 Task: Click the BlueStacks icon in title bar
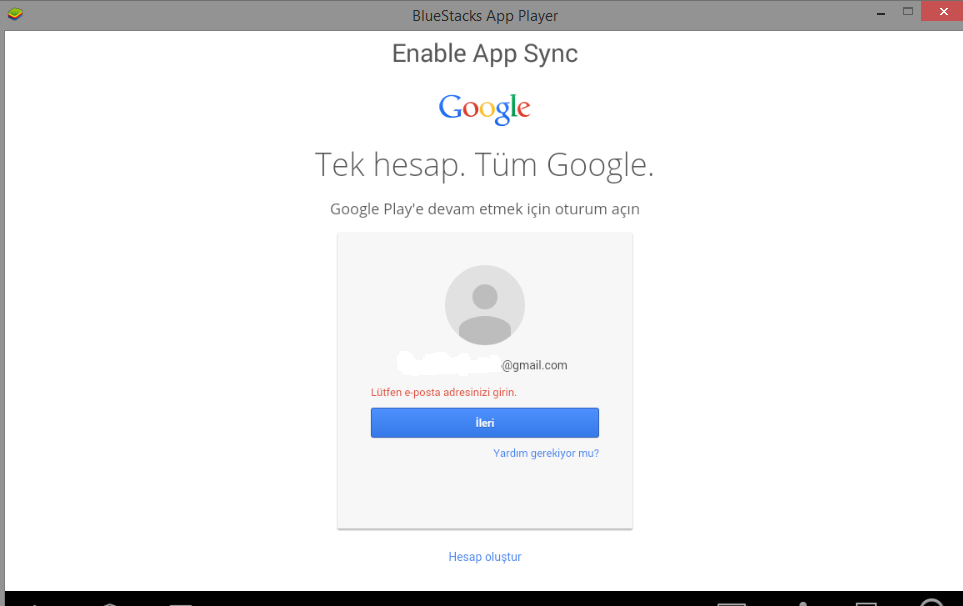15,13
